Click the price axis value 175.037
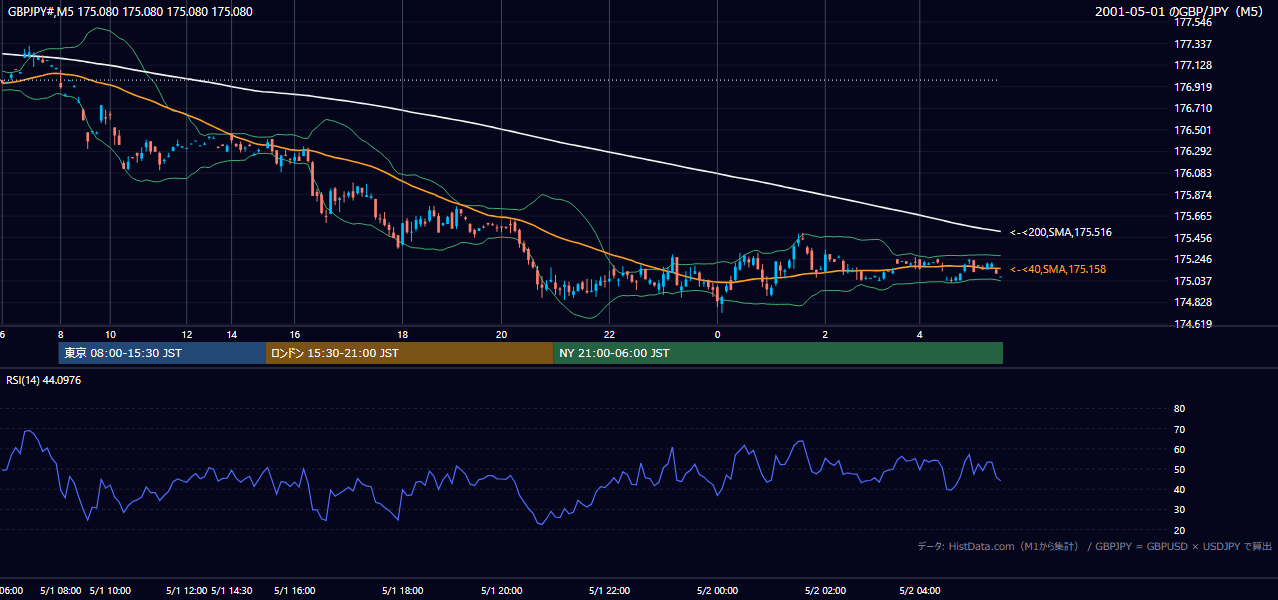The height and width of the screenshot is (600, 1278). coord(1192,281)
